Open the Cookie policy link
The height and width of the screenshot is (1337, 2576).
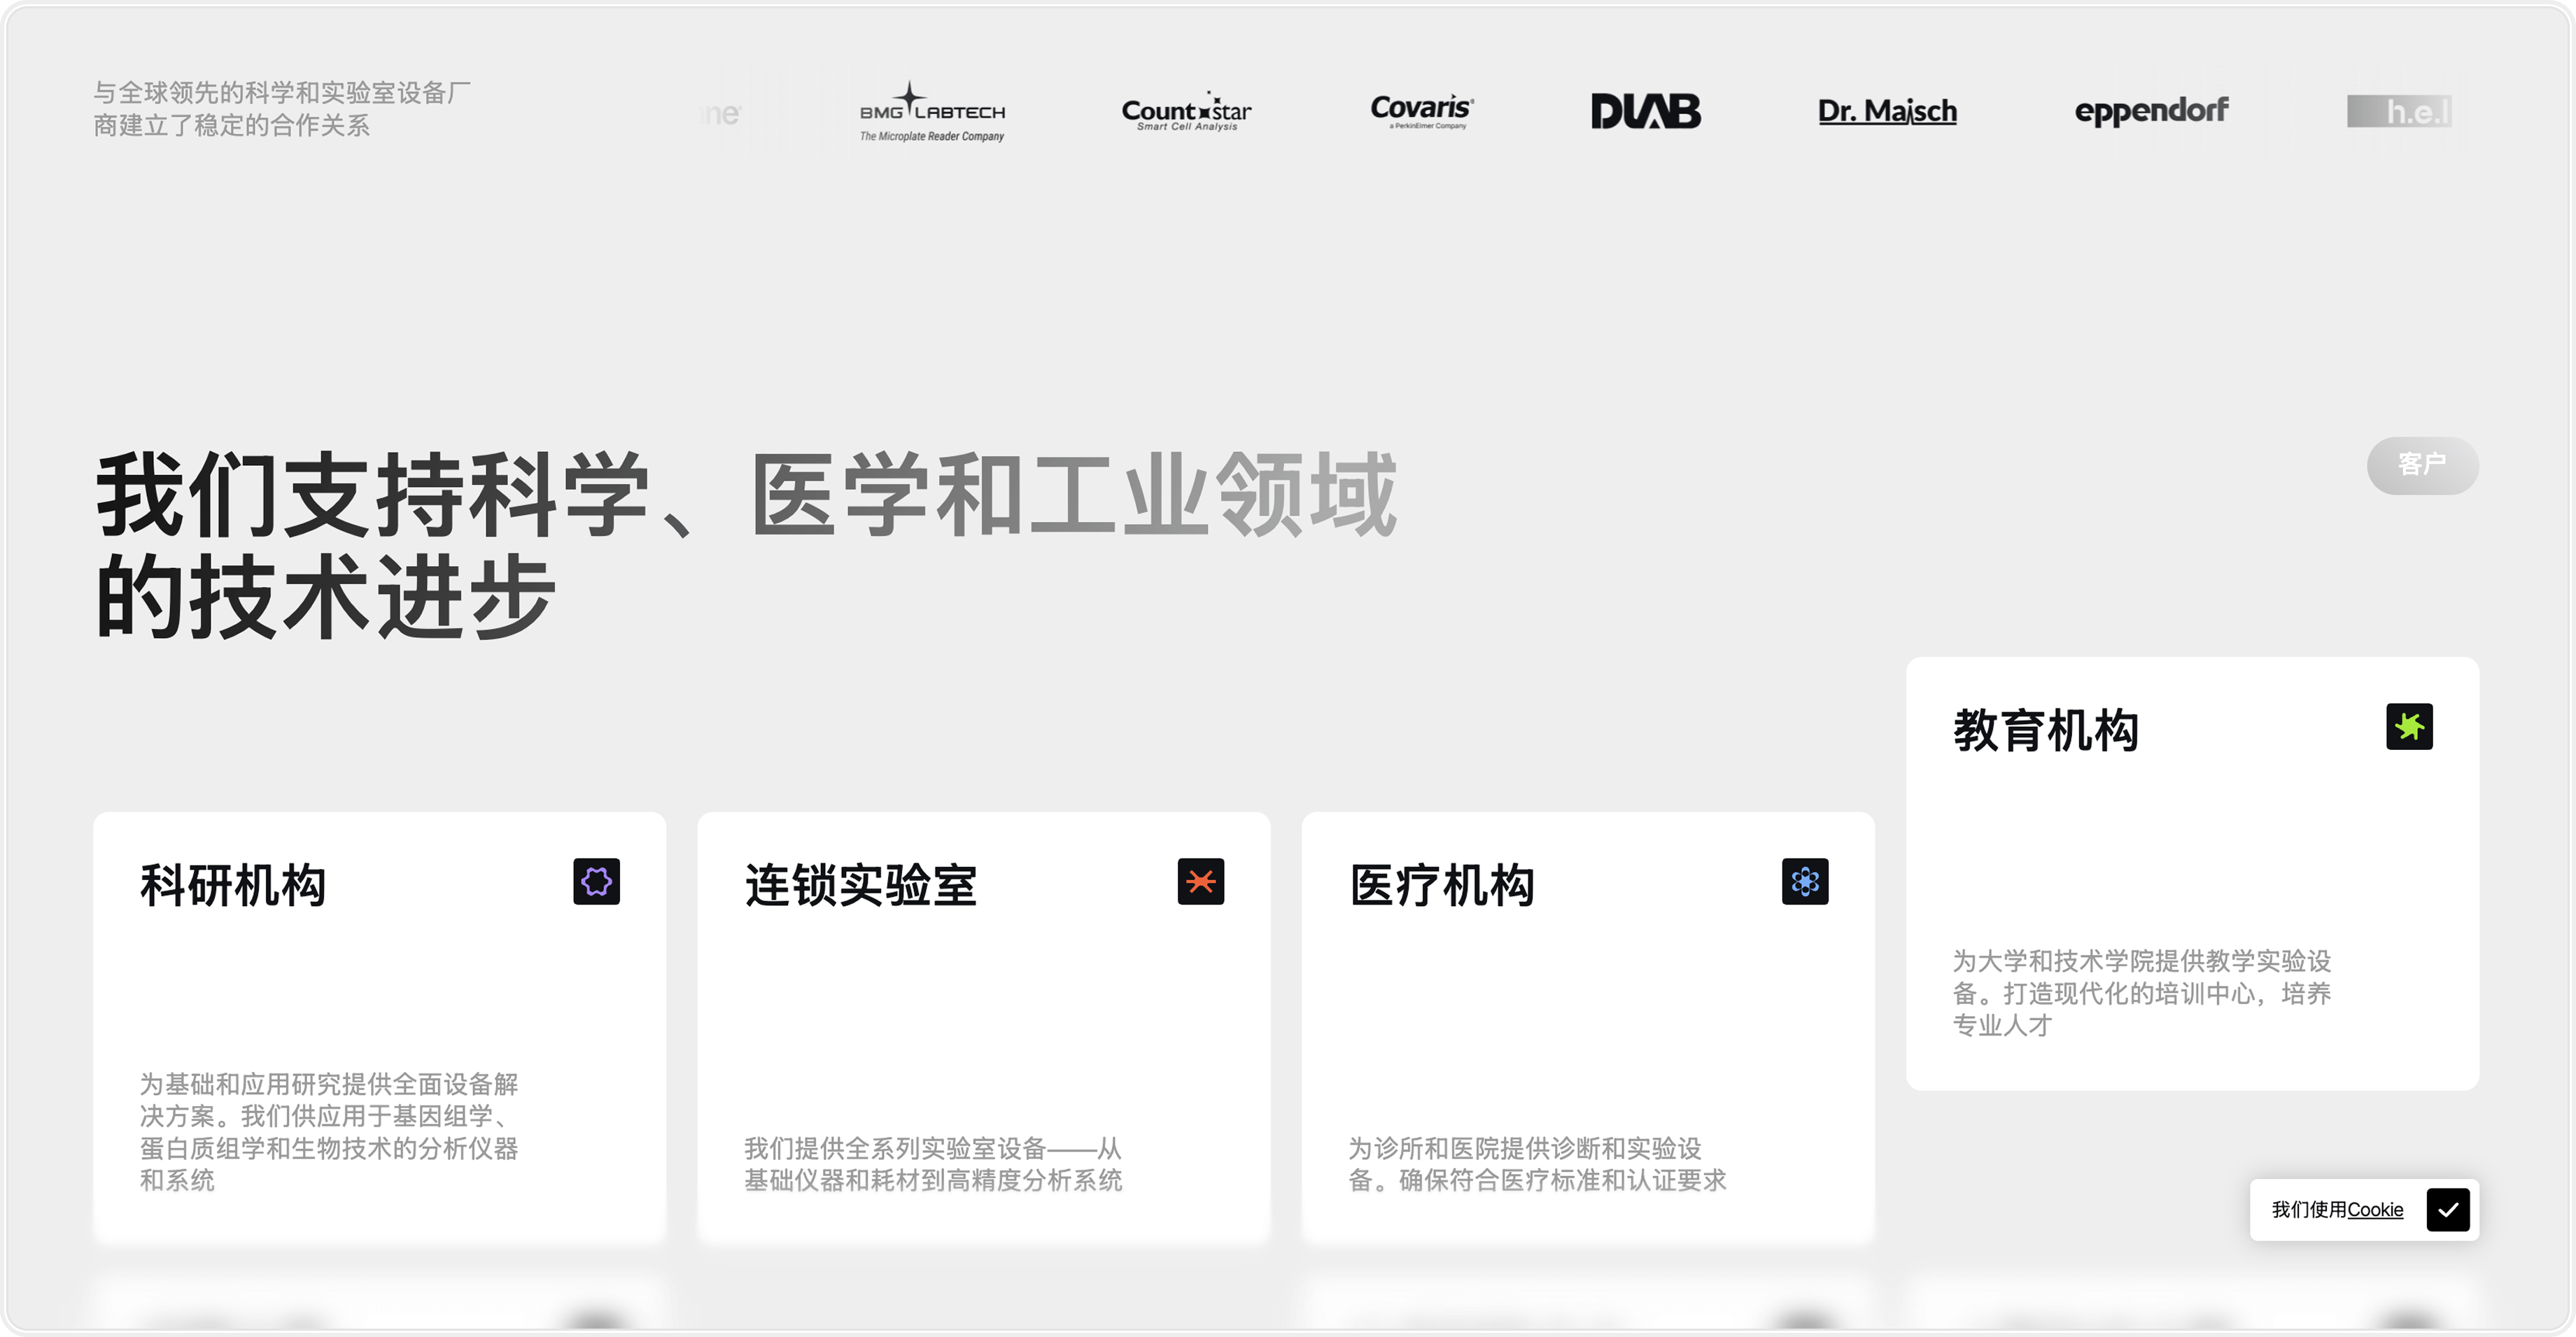click(2375, 1209)
